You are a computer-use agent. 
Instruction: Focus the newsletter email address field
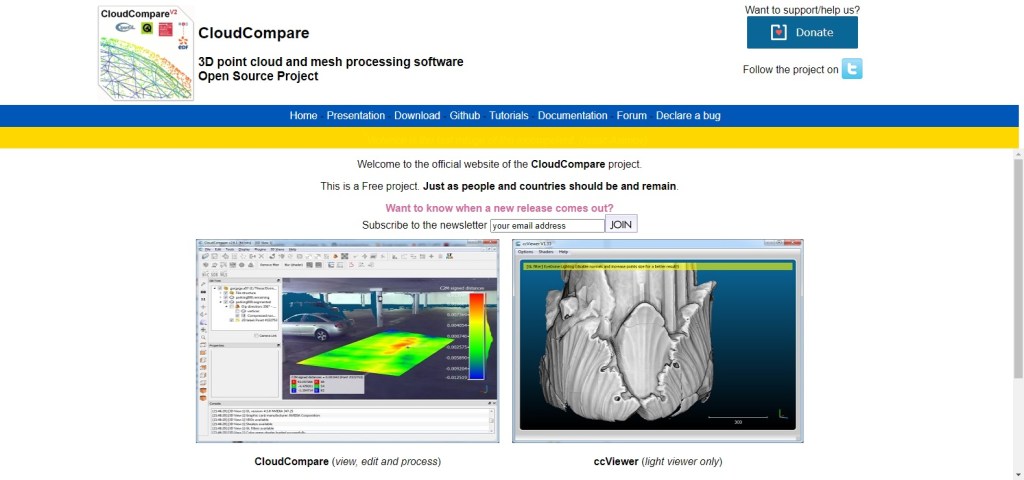point(547,226)
